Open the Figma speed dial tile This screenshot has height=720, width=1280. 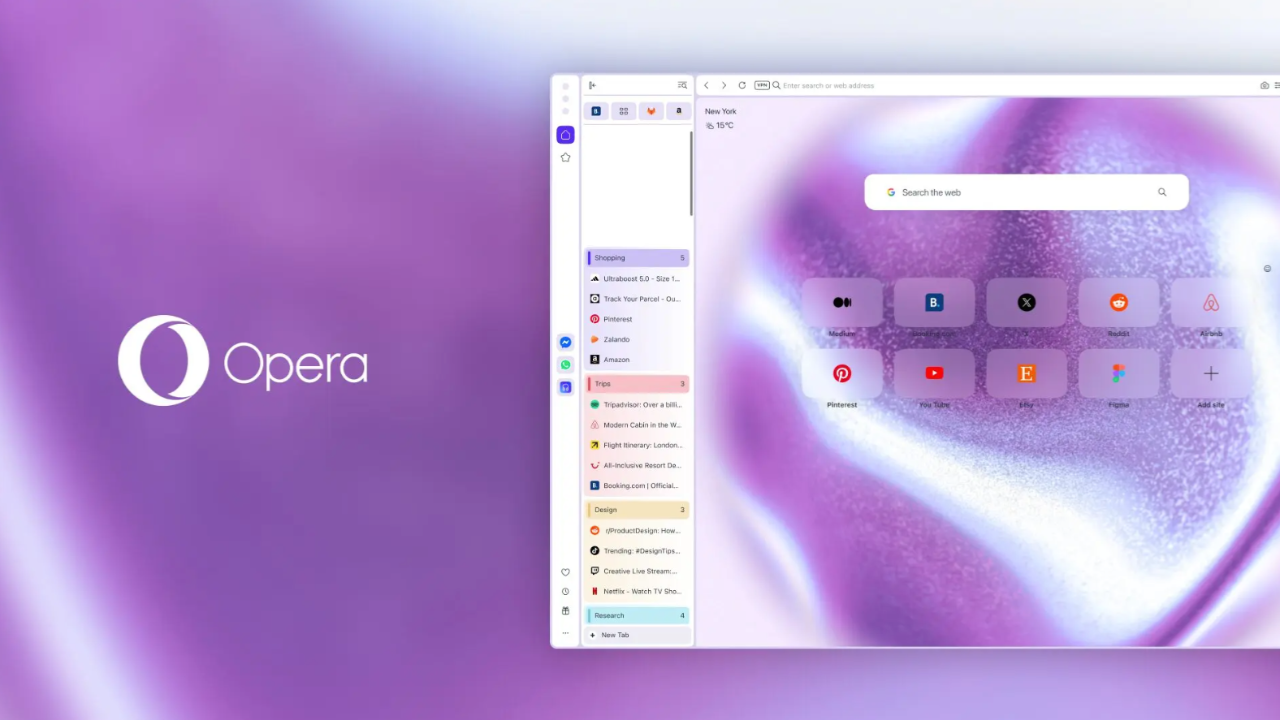tap(1118, 373)
